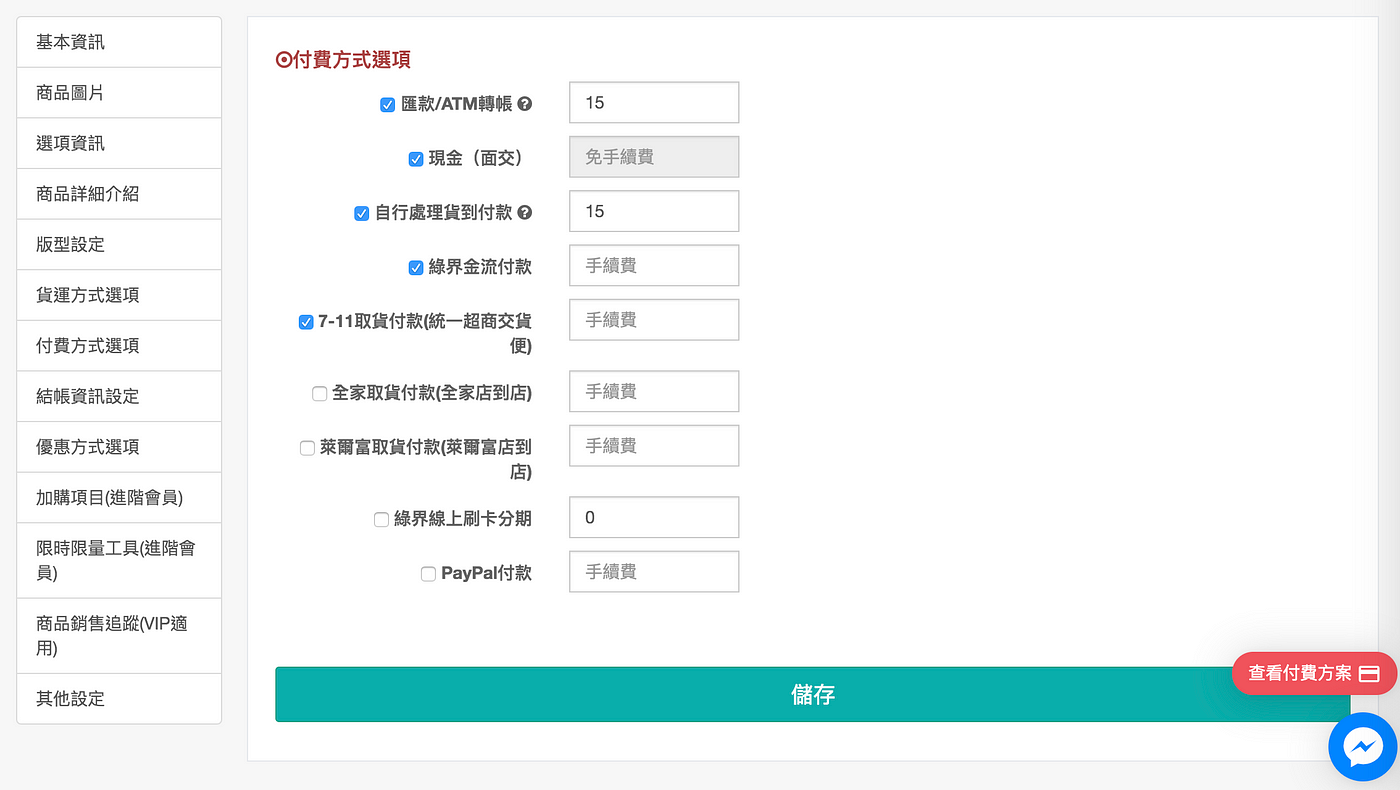Select 選項資訊 sidebar item
Viewport: 1400px width, 790px height.
click(119, 143)
